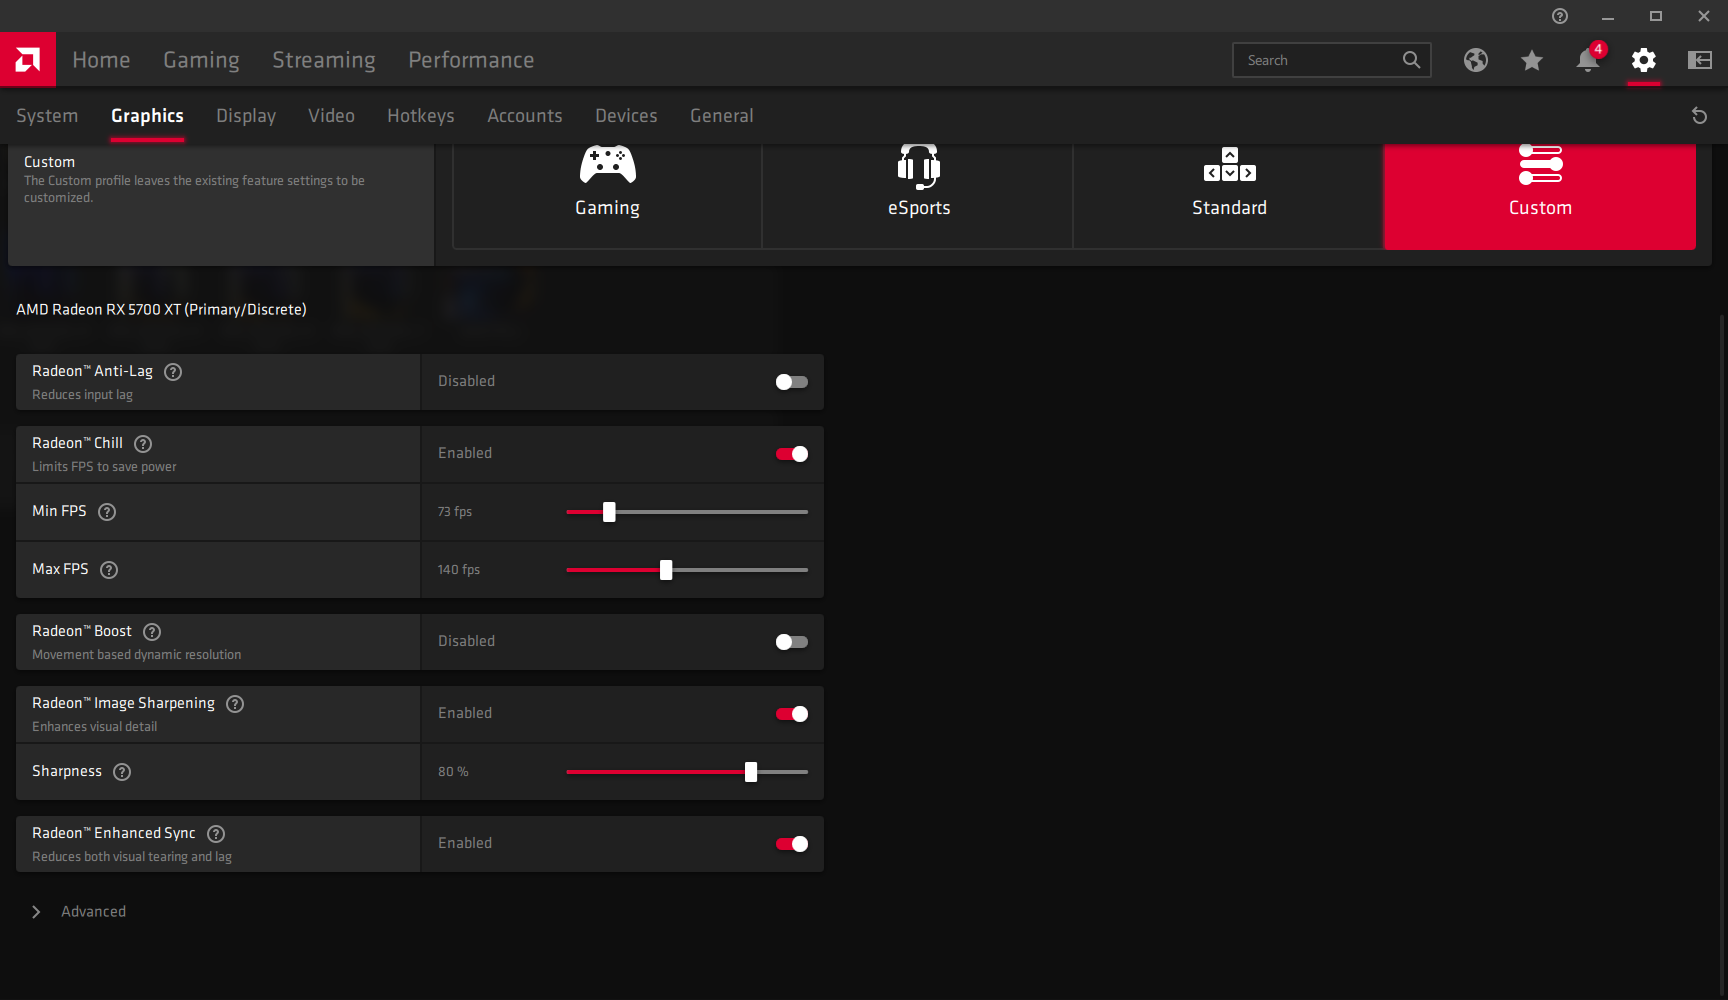
Task: Click the Standard arrow keys icon
Action: tap(1230, 165)
